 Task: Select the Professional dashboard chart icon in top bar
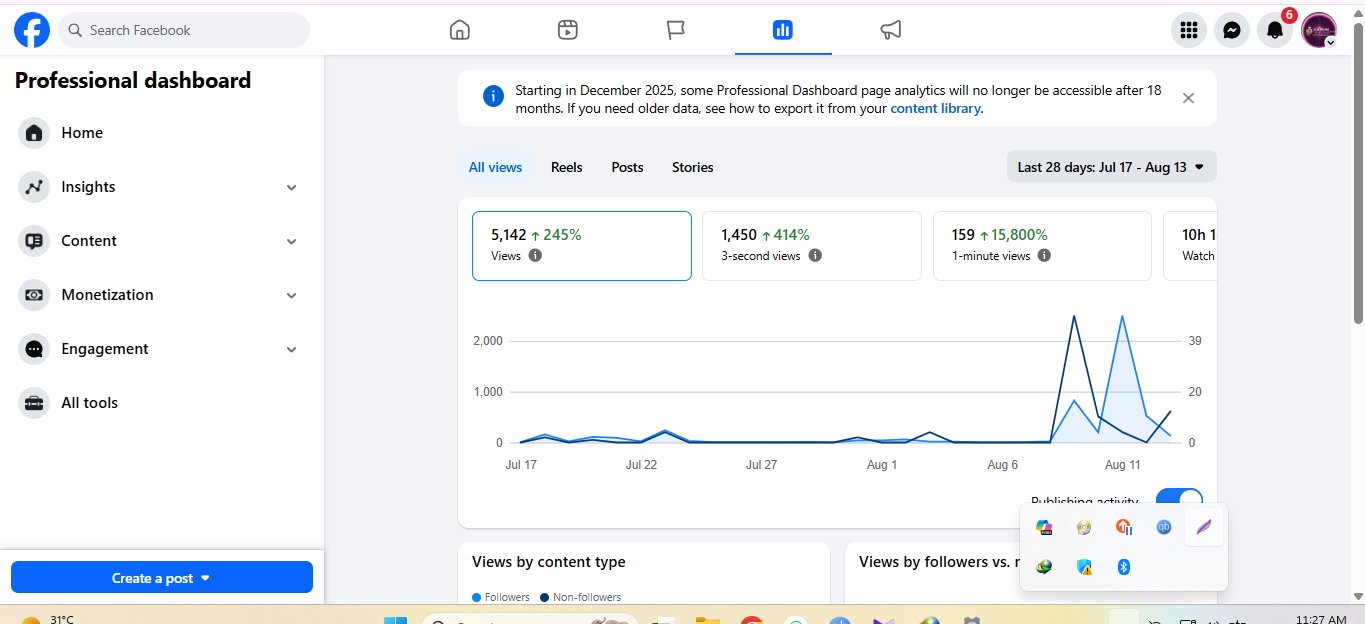[x=783, y=30]
